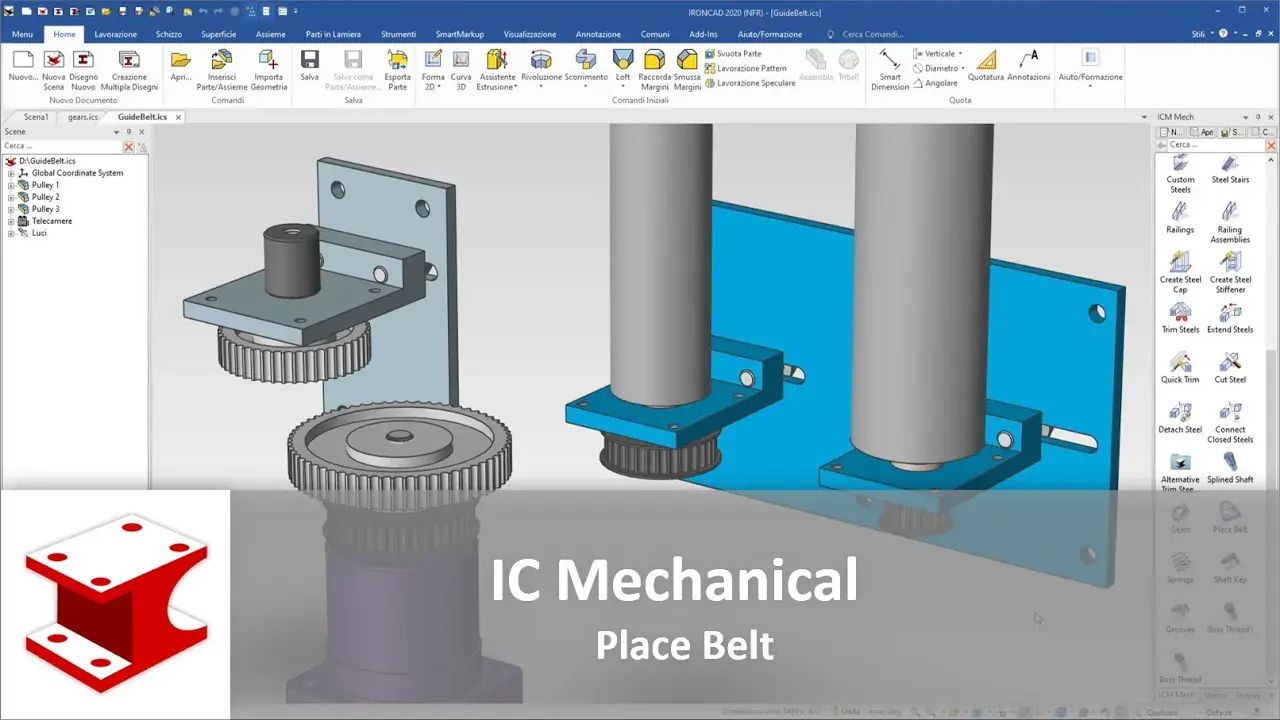Switch to Lavorazione ribbon tab
The image size is (1280, 720).
[116, 34]
